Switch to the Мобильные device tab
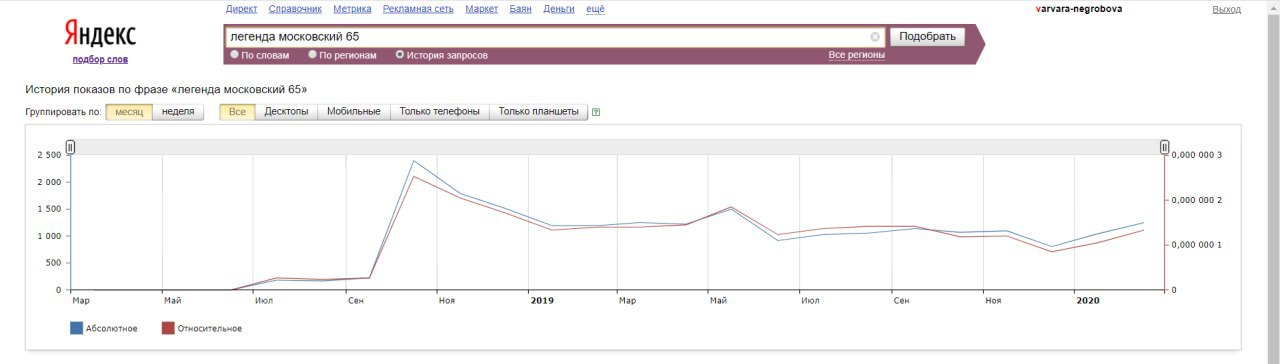The image size is (1280, 364). point(354,111)
